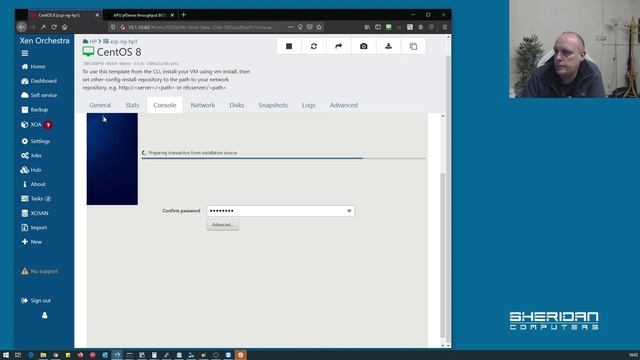The width and height of the screenshot is (640, 360).
Task: Open File Explorer from the taskbar
Action: [43, 355]
